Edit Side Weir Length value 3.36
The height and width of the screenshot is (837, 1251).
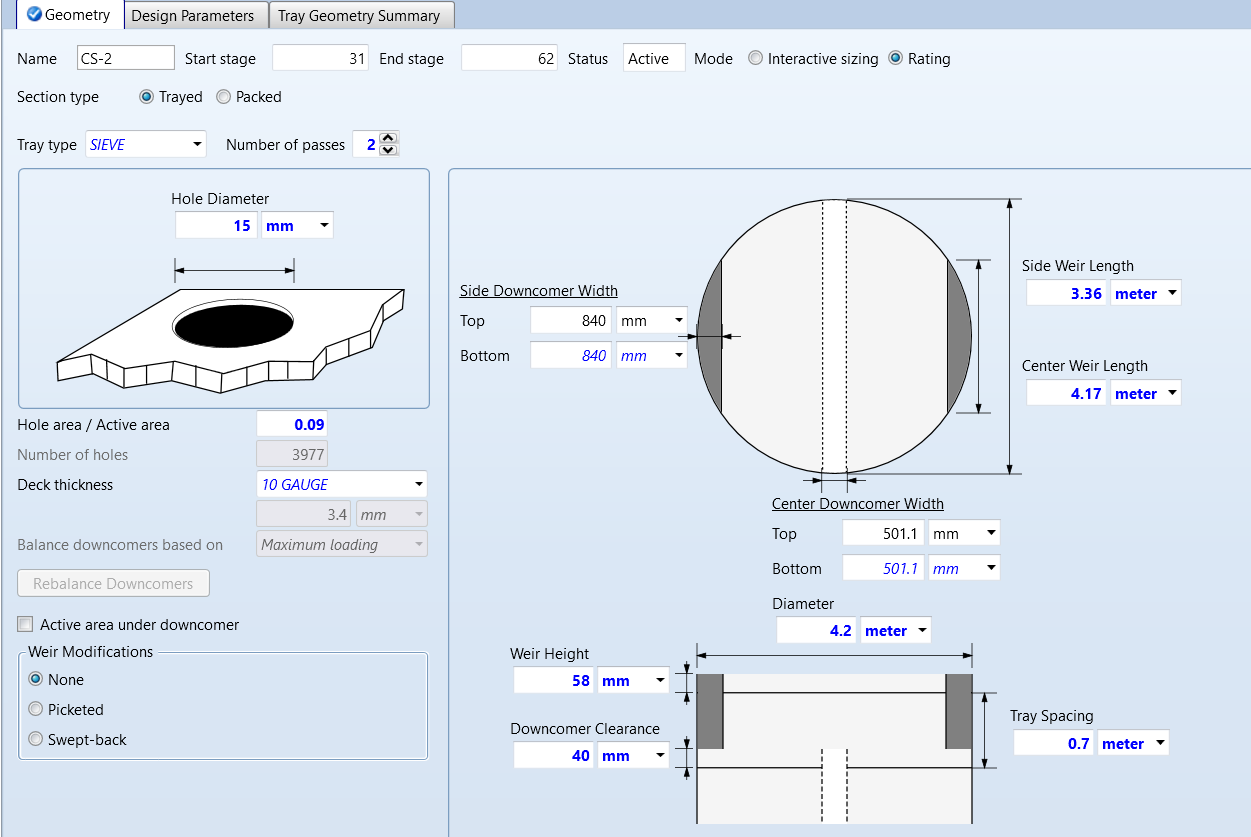click(1067, 294)
